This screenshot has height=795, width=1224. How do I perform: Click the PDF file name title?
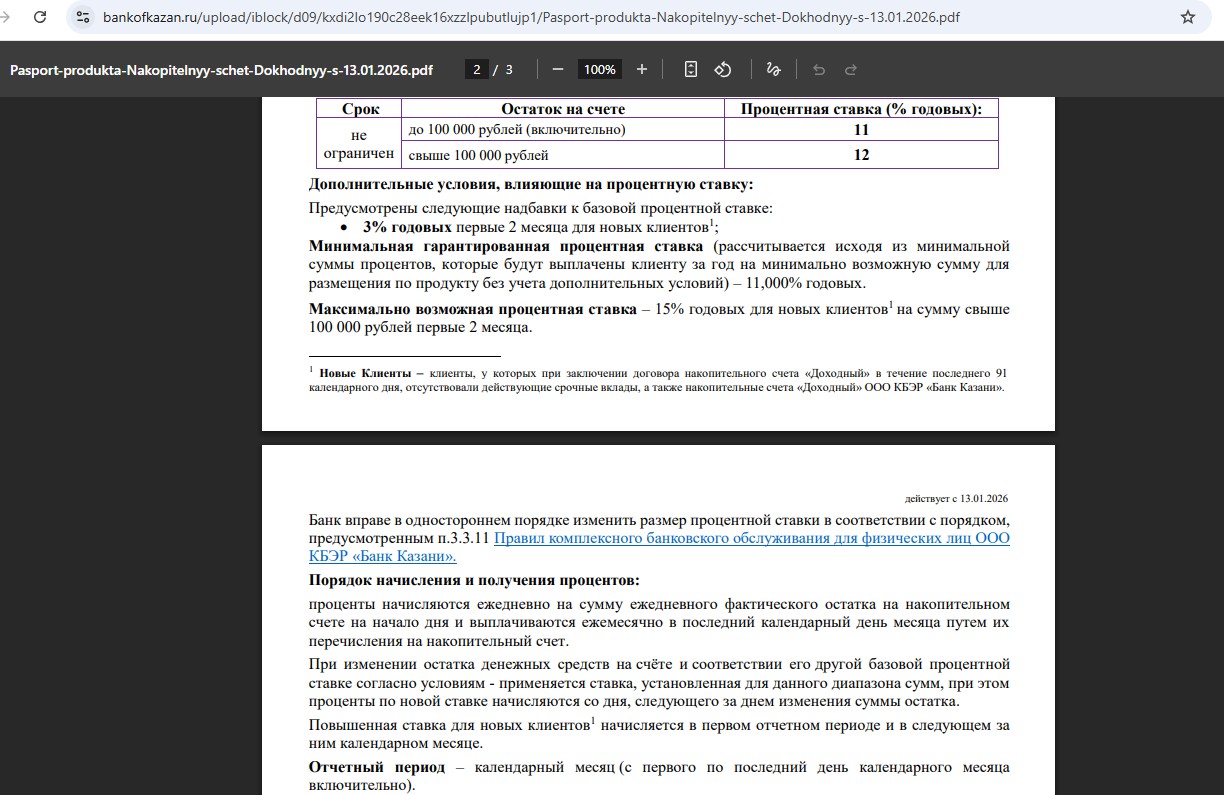[221, 70]
